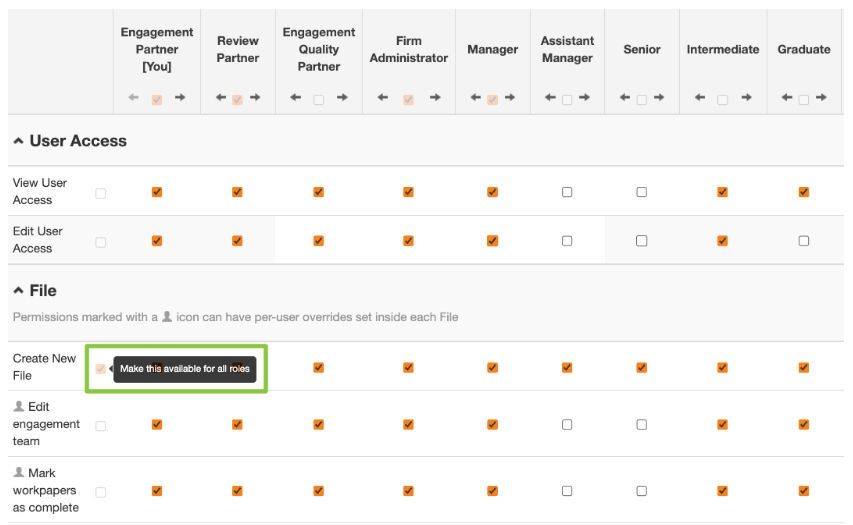Image resolution: width=853 pixels, height=525 pixels.
Task: Uncheck Create New File for Senior
Action: click(642, 367)
